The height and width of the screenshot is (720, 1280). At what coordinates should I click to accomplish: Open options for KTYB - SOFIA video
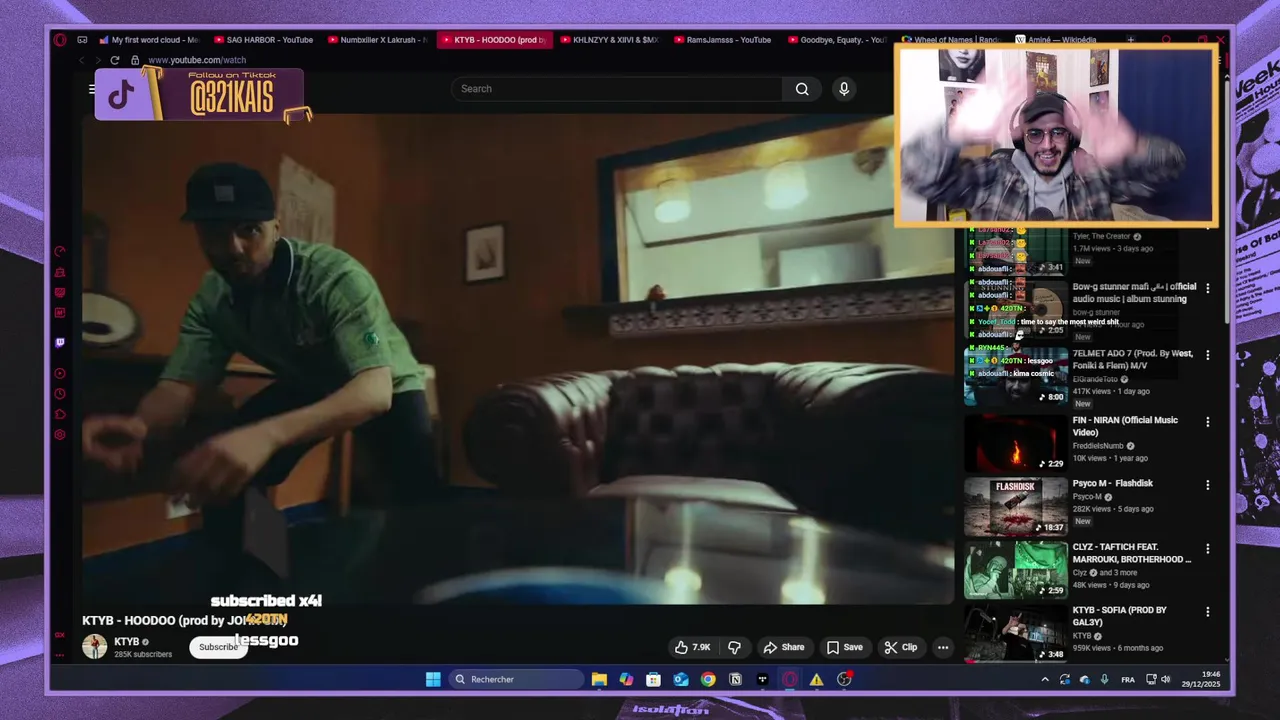point(1207,612)
